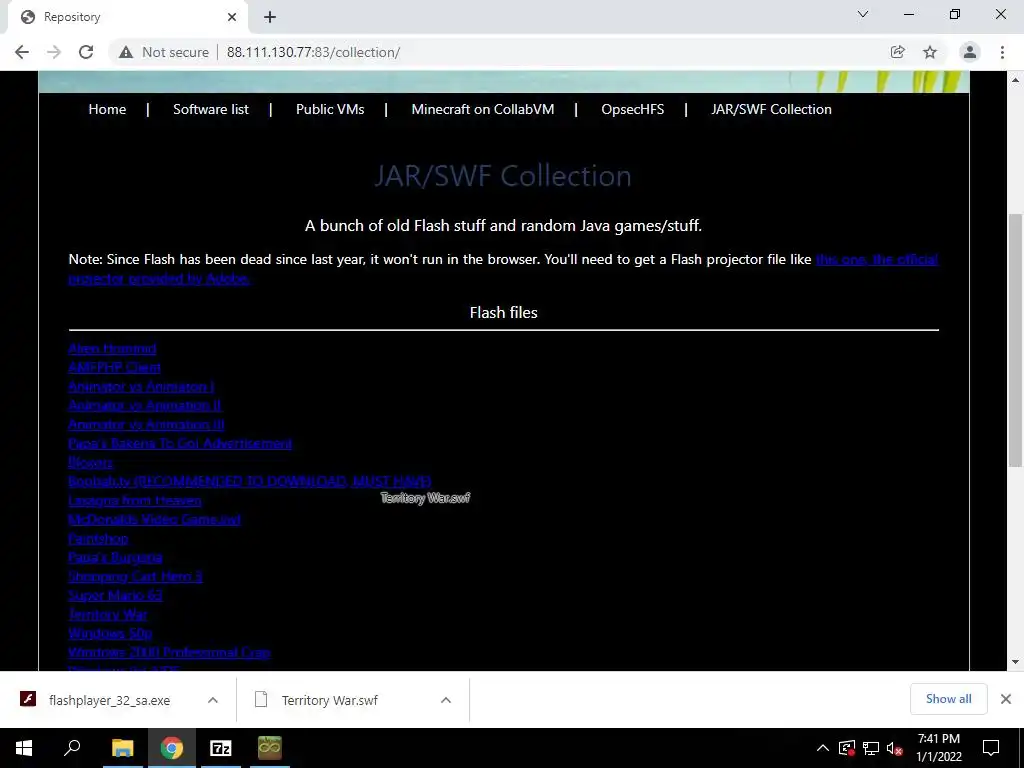Viewport: 1024px width, 768px height.
Task: Open the Boohbah.tv recommended download link
Action: (x=250, y=481)
